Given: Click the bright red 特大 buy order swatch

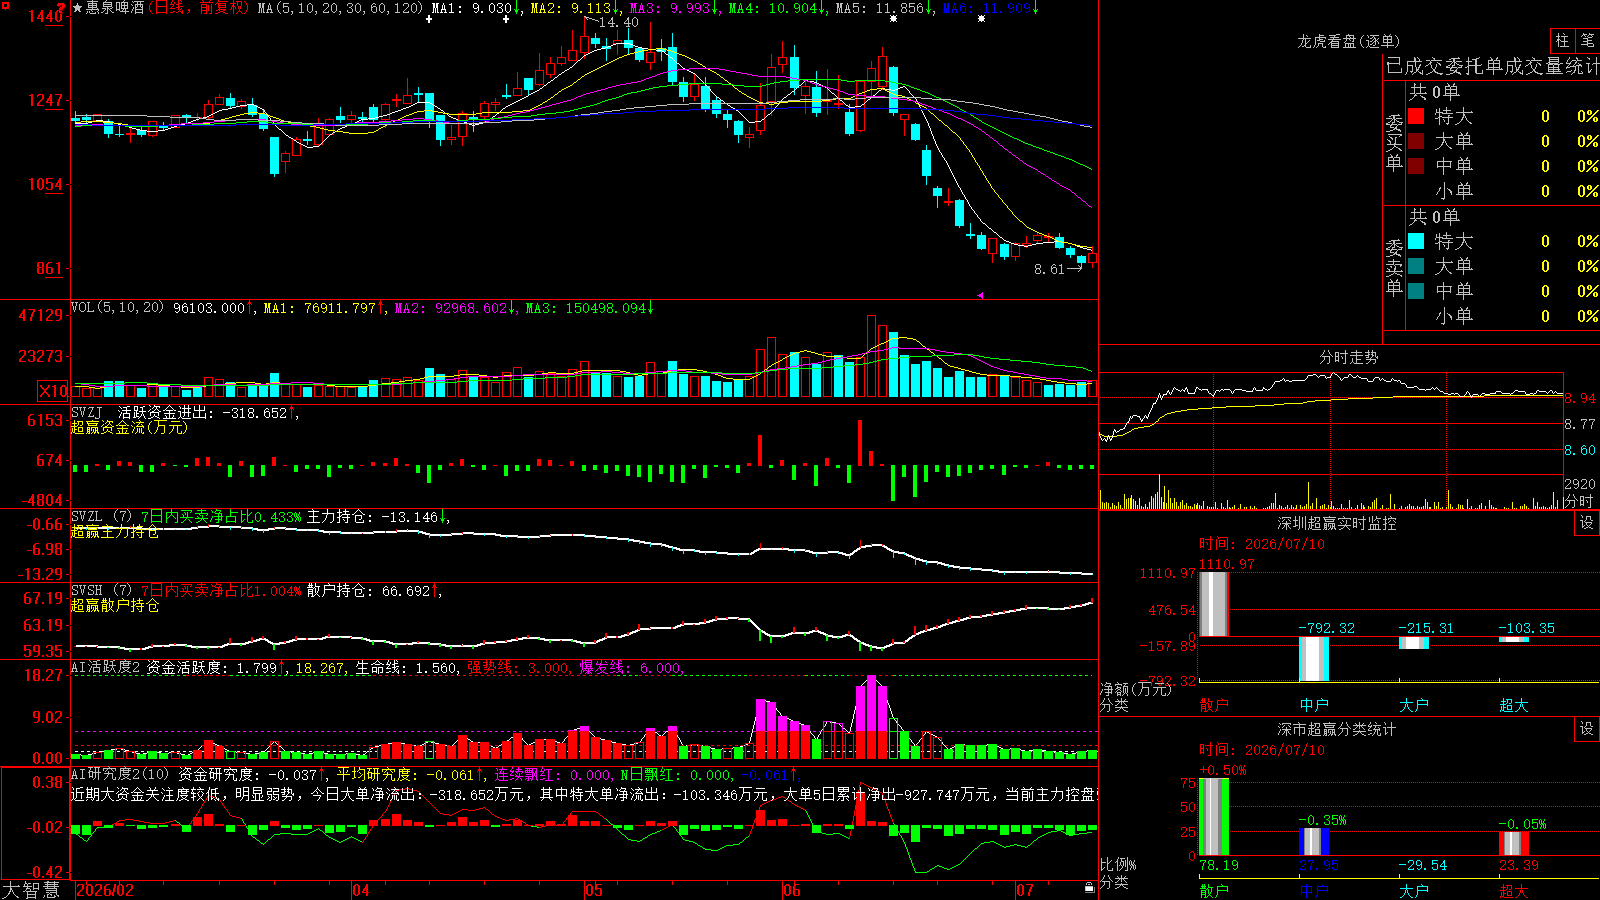Looking at the screenshot, I should point(1416,116).
